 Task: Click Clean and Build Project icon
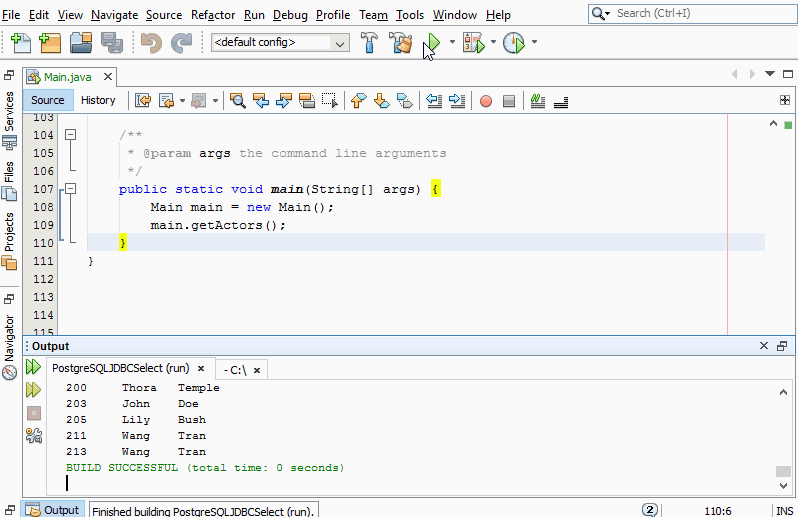(401, 43)
